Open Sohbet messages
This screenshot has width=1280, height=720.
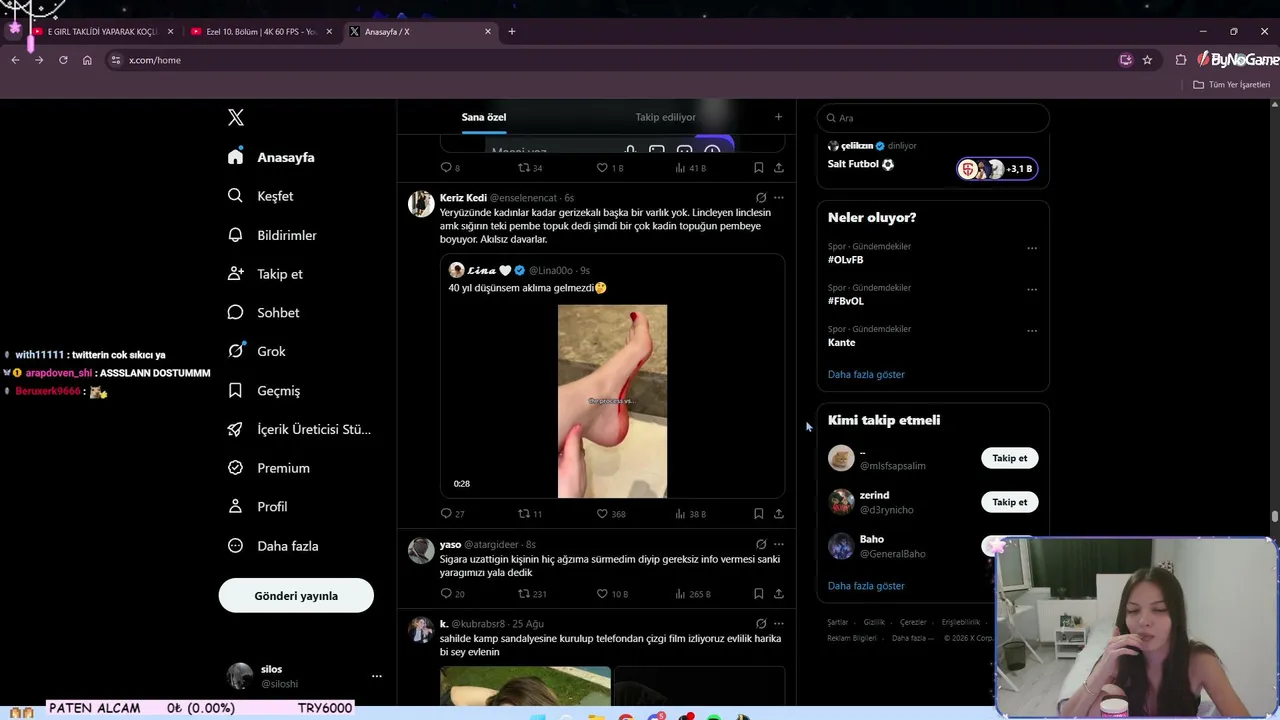pyautogui.click(x=263, y=313)
